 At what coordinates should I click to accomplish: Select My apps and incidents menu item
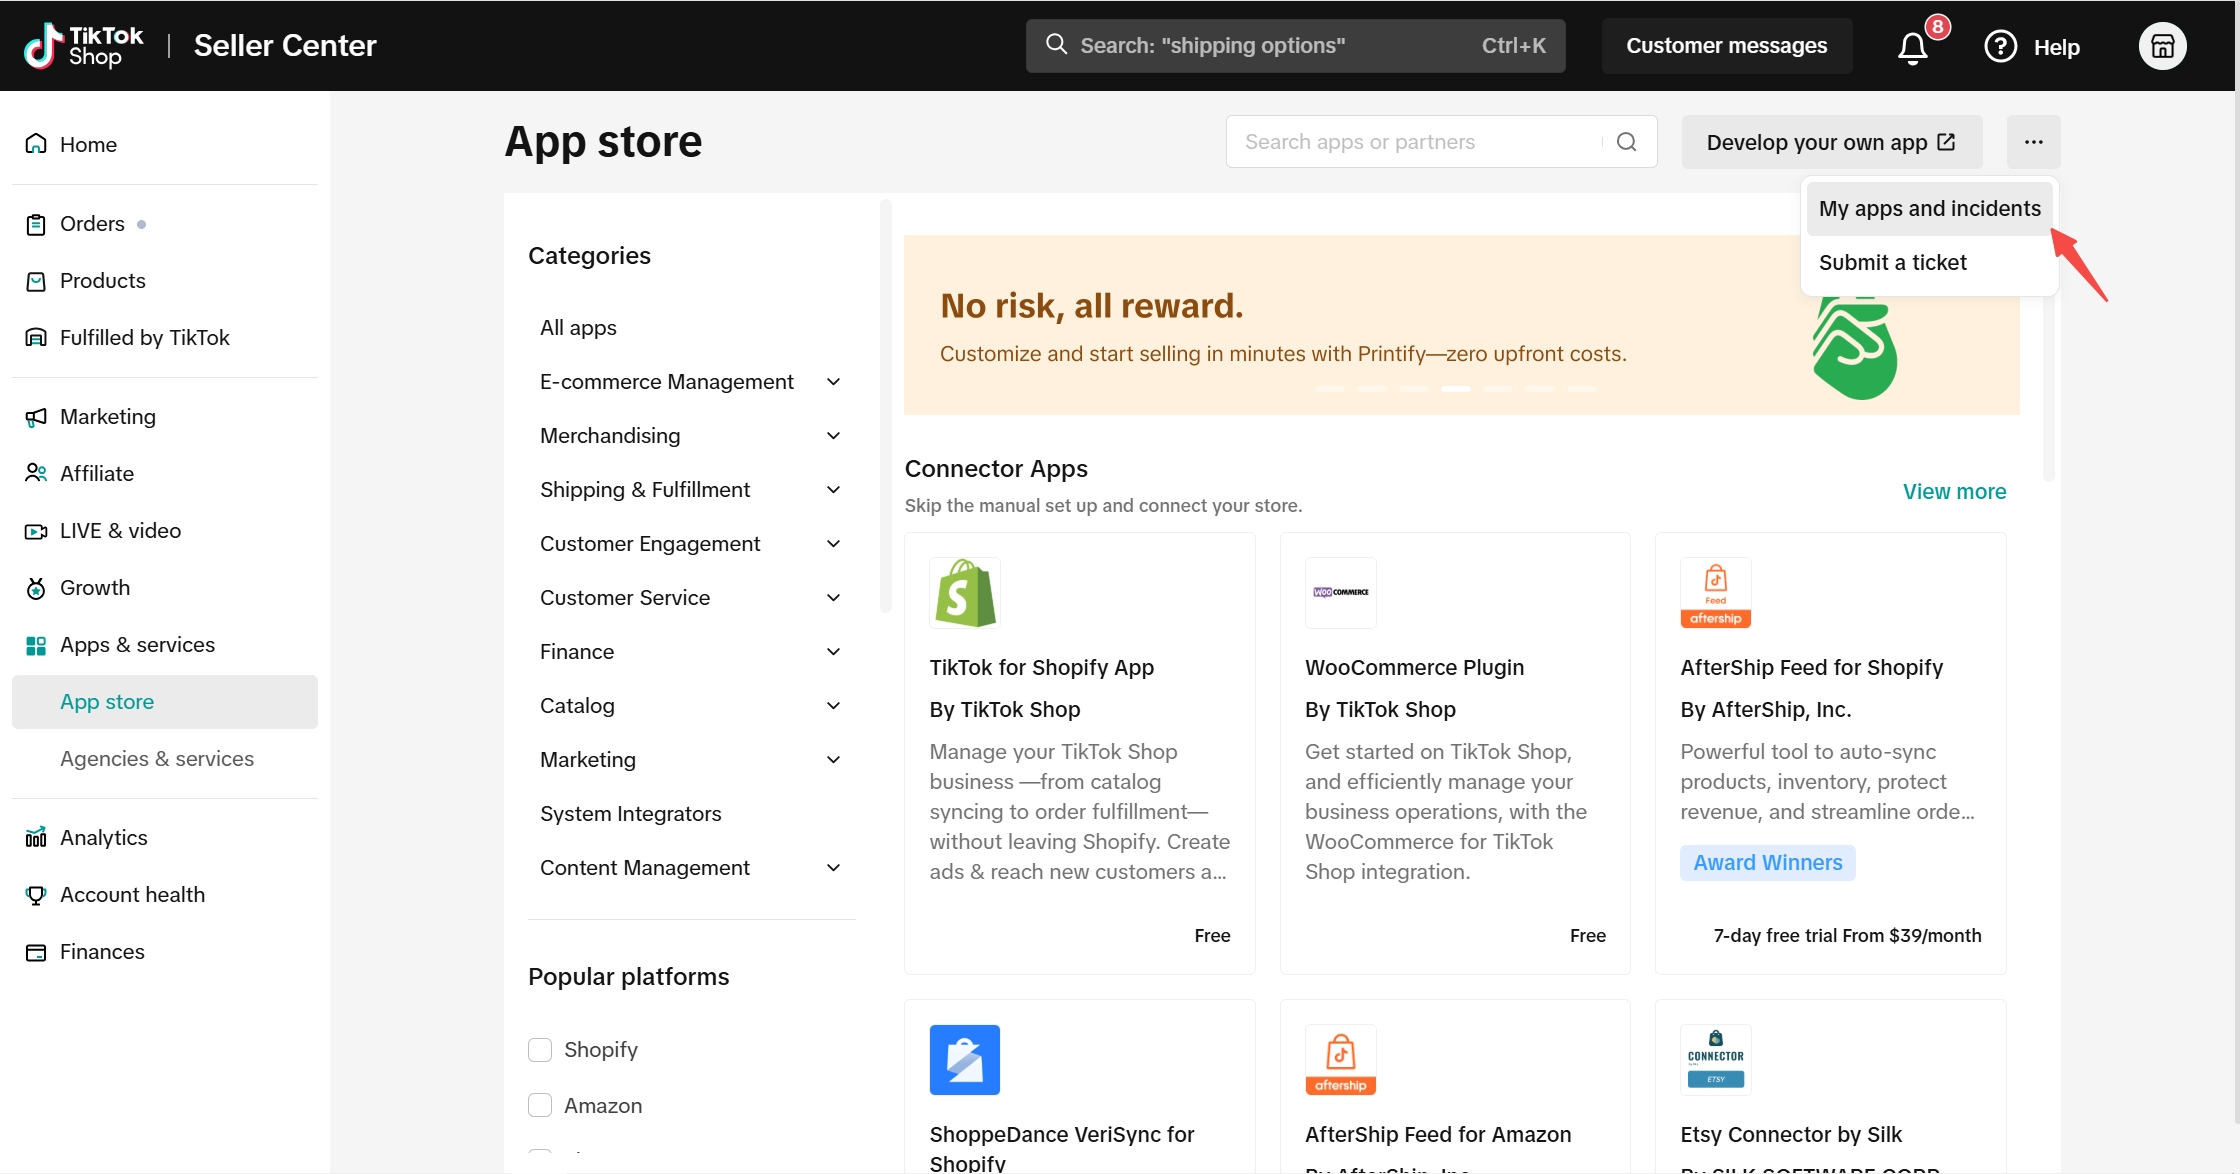point(1929,209)
